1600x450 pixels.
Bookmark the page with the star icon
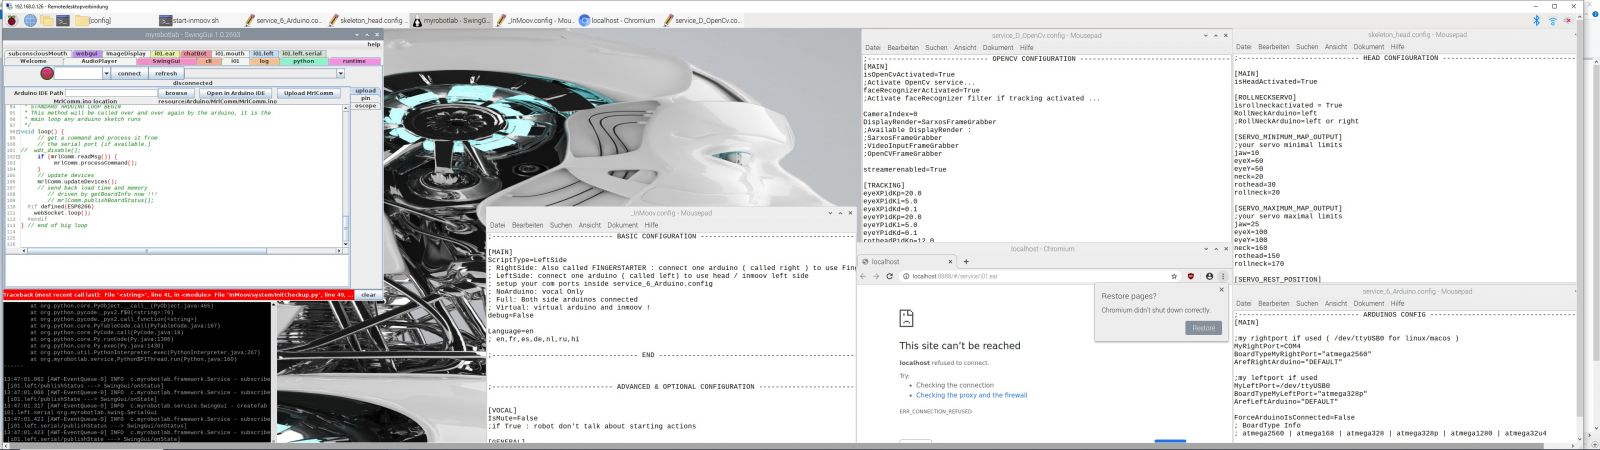[1174, 276]
